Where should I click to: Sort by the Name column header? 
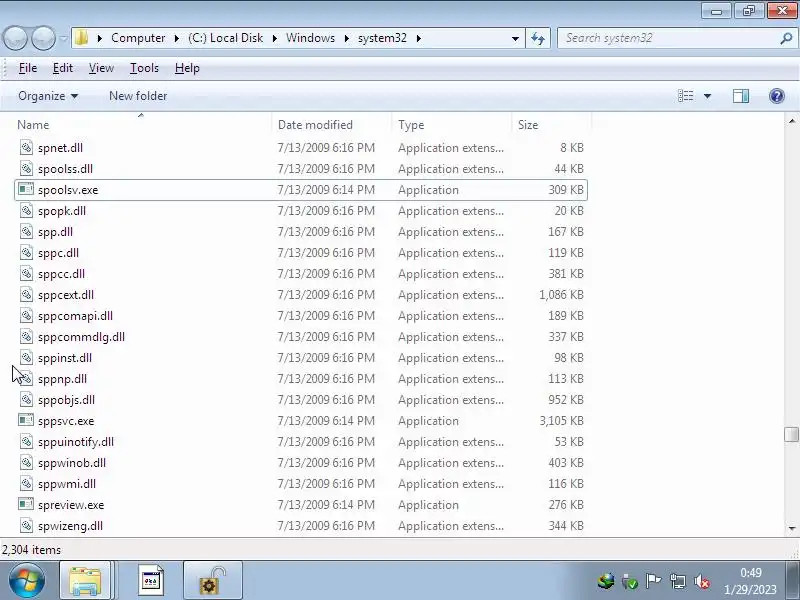pyautogui.click(x=33, y=125)
